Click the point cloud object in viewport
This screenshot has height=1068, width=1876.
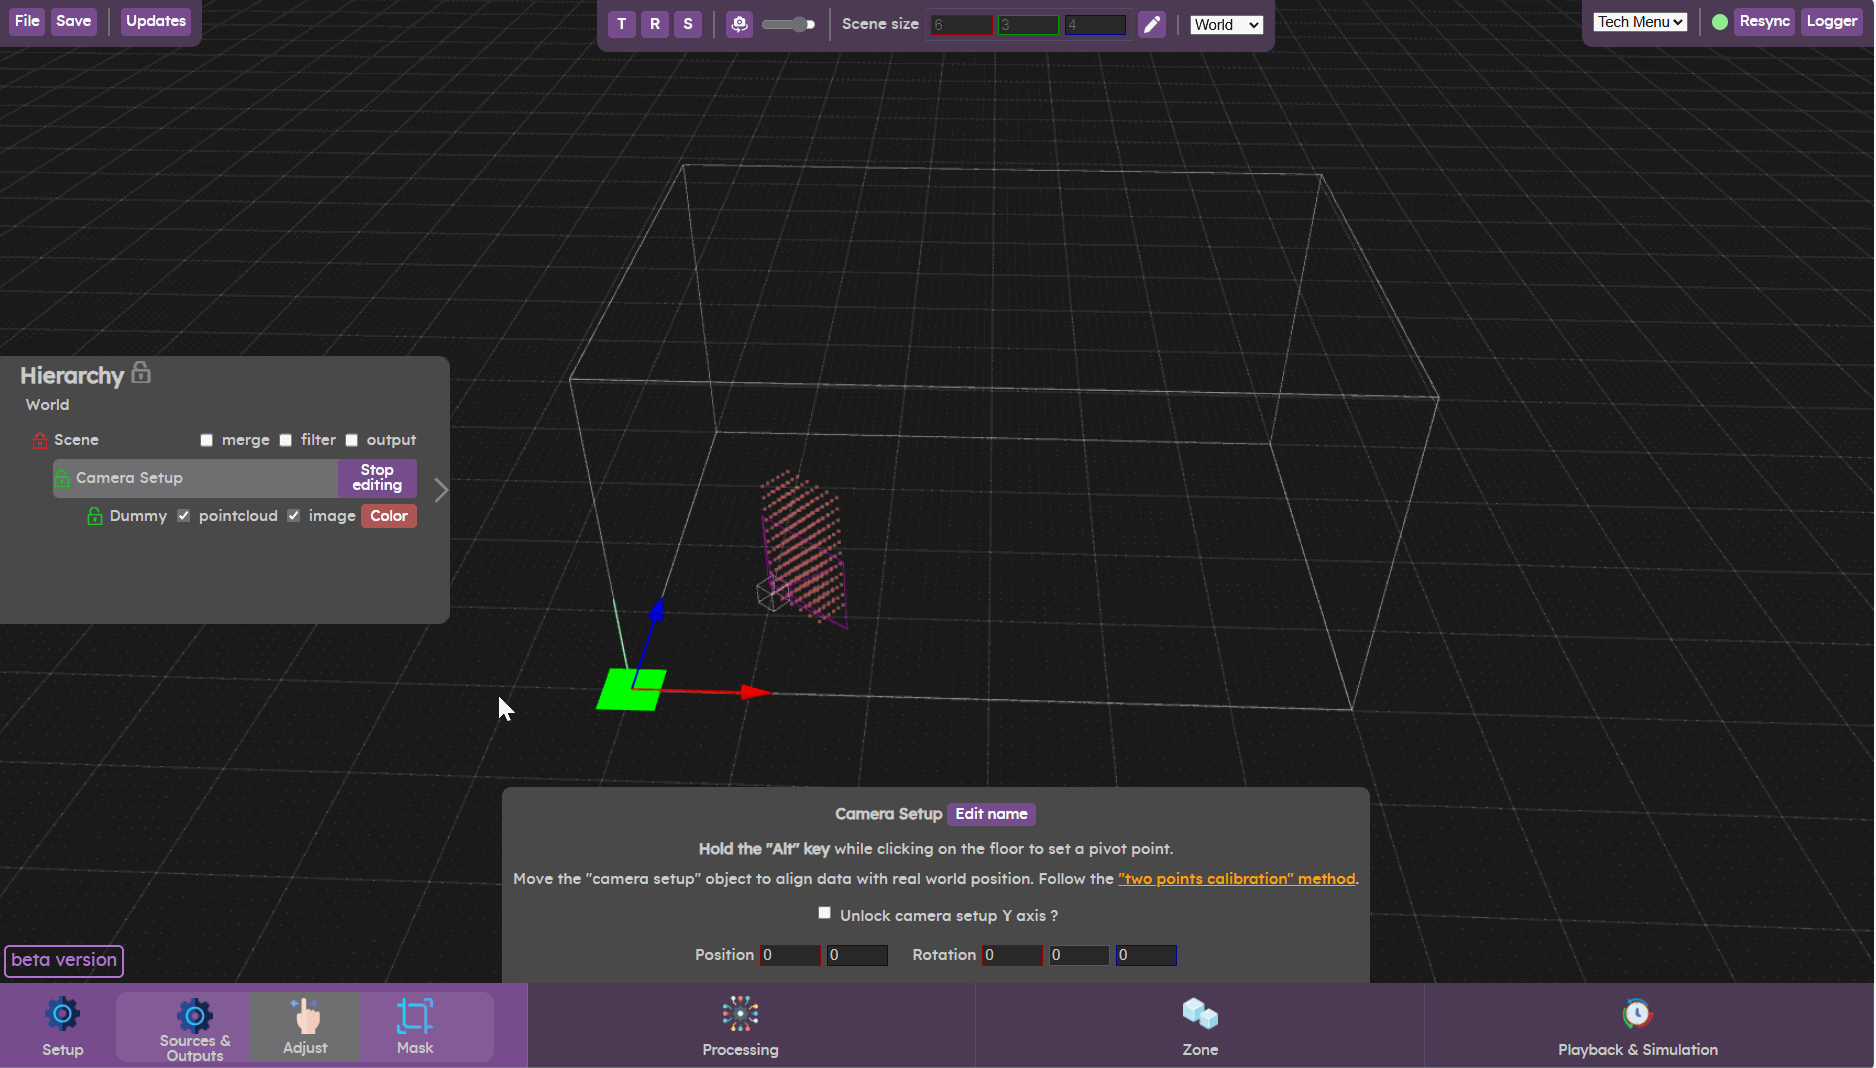click(803, 545)
